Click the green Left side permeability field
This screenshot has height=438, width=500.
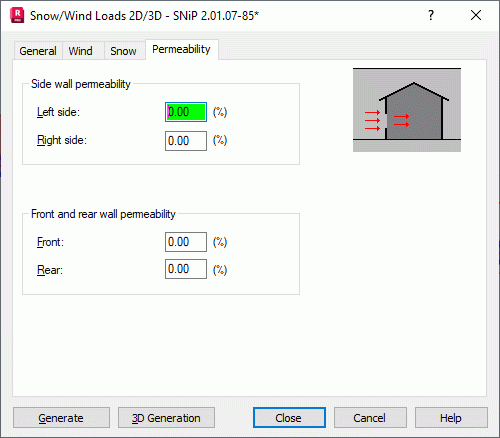coord(186,112)
